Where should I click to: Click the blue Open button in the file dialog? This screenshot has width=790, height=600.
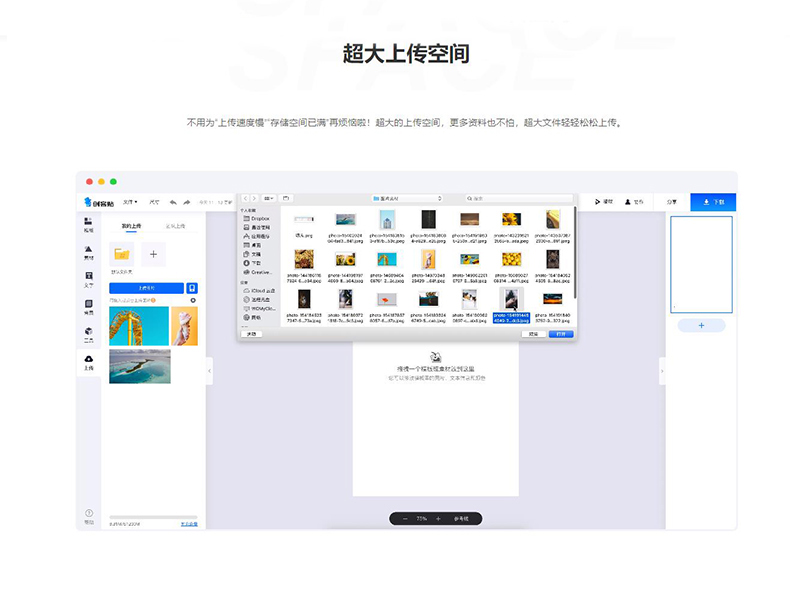561,334
